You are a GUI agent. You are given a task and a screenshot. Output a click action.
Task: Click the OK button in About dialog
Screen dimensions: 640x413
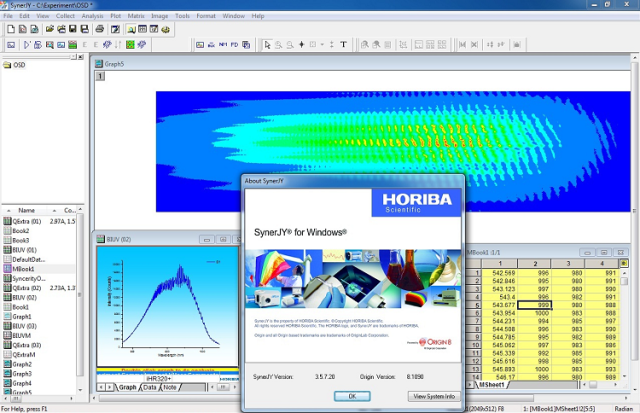point(352,396)
